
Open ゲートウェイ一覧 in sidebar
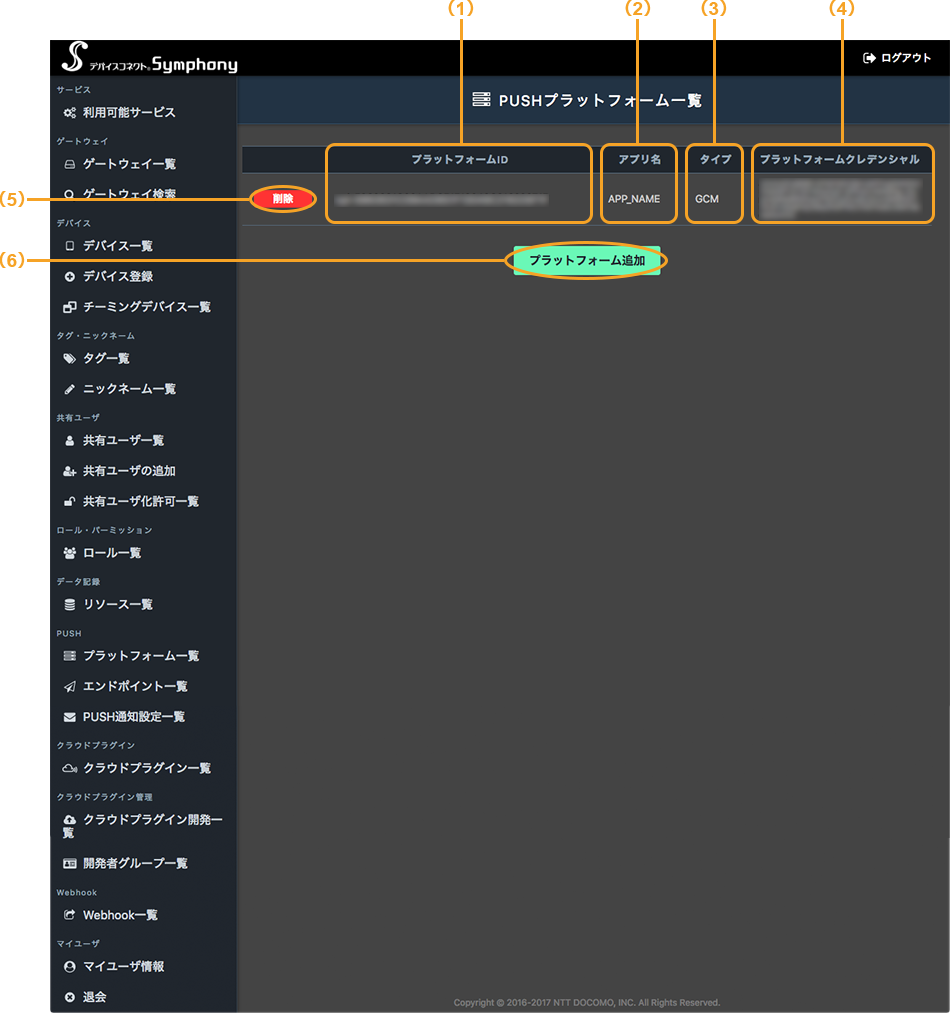(x=129, y=165)
